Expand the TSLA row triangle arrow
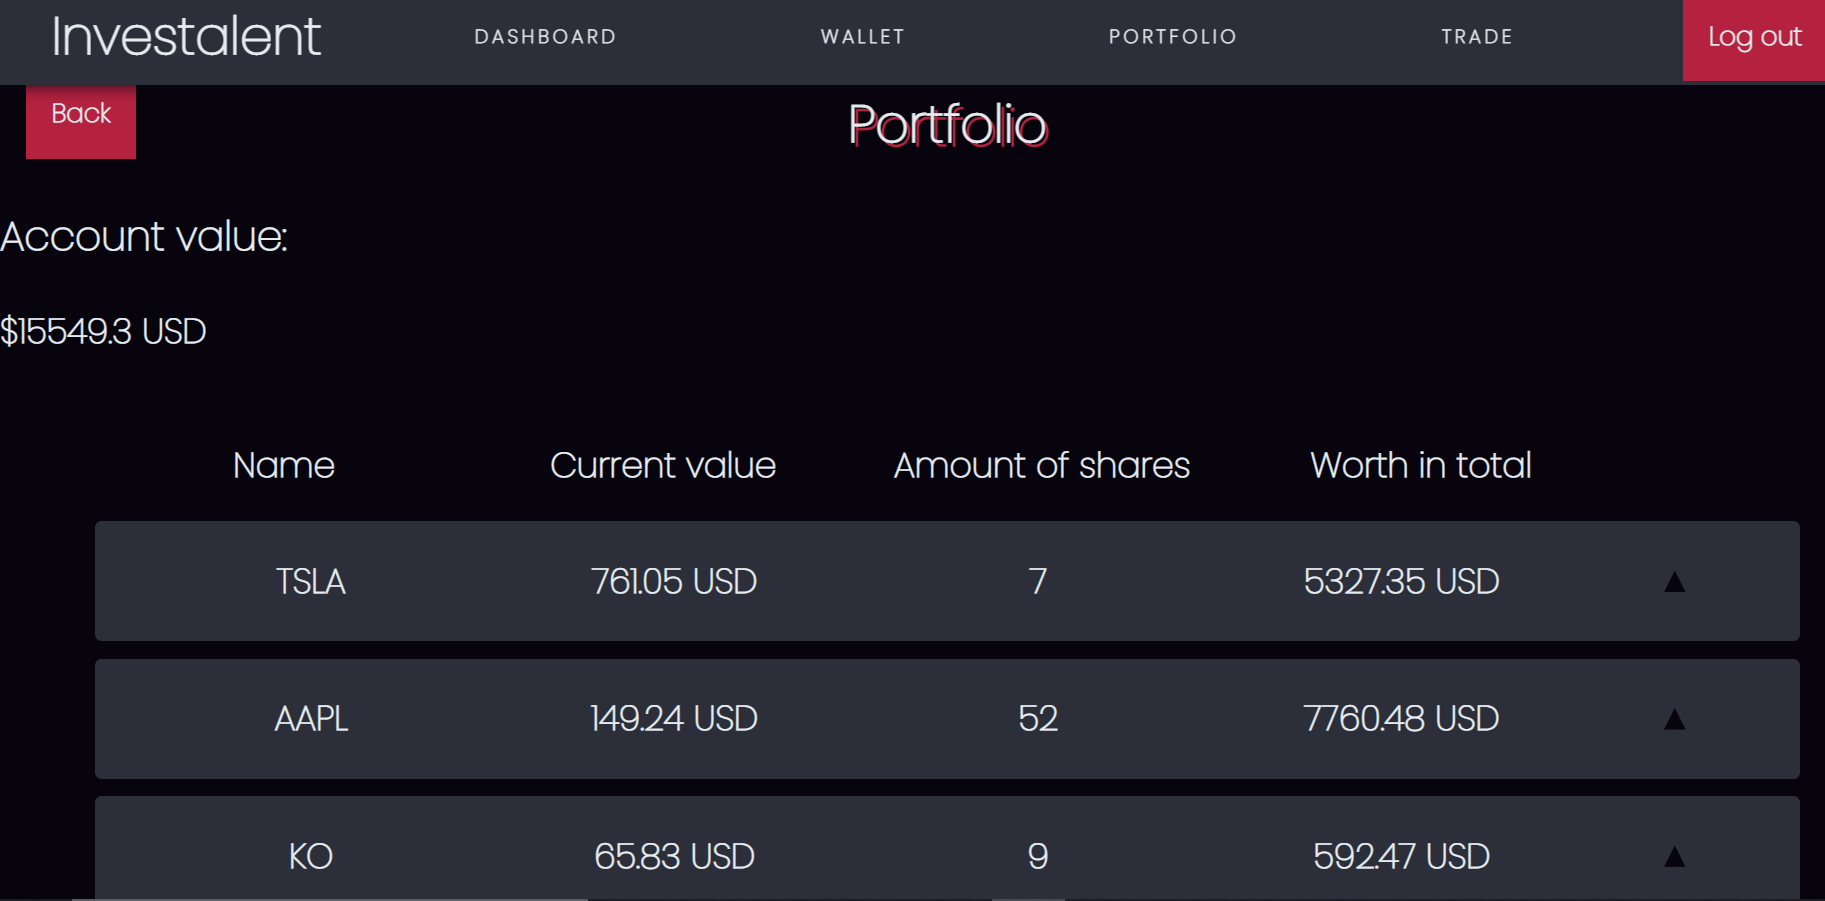Viewport: 1825px width, 901px height. click(x=1674, y=582)
